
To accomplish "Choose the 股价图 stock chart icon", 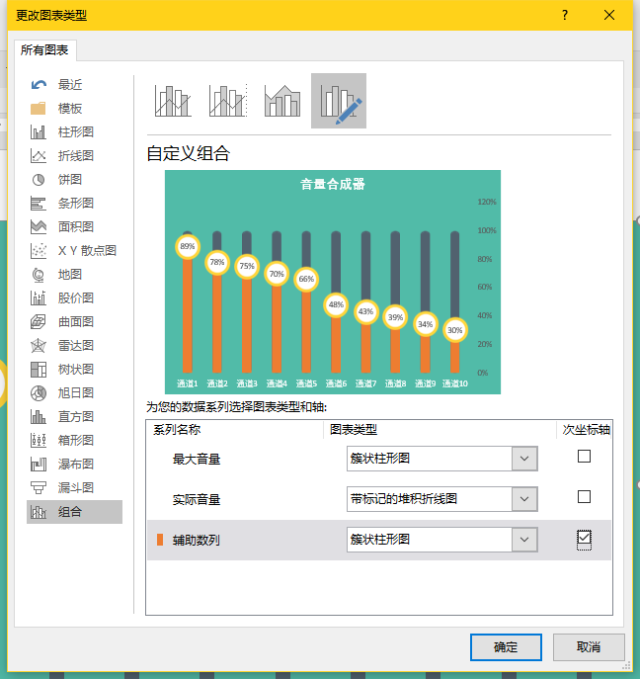I will coord(39,298).
